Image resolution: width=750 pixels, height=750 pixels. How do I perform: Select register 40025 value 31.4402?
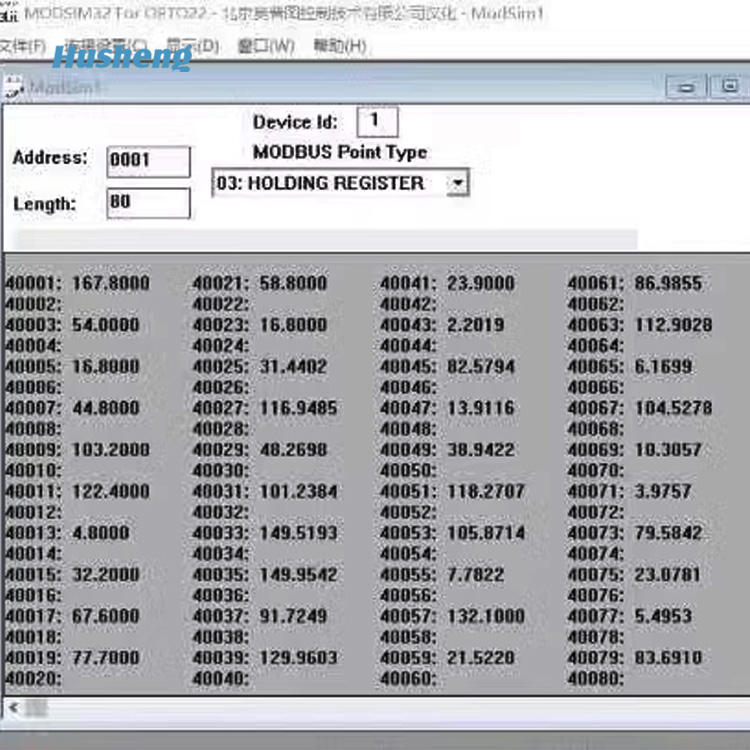point(293,366)
